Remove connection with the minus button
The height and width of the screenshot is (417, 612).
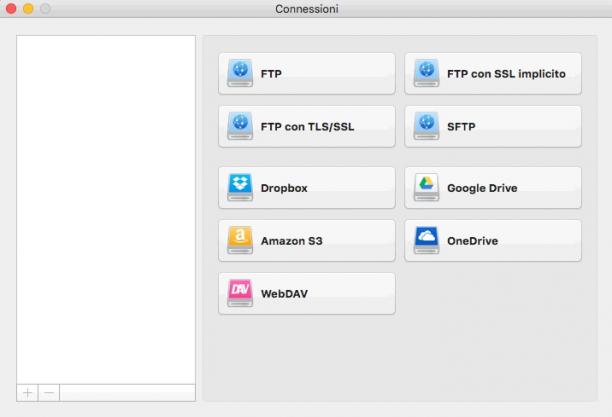pyautogui.click(x=49, y=392)
